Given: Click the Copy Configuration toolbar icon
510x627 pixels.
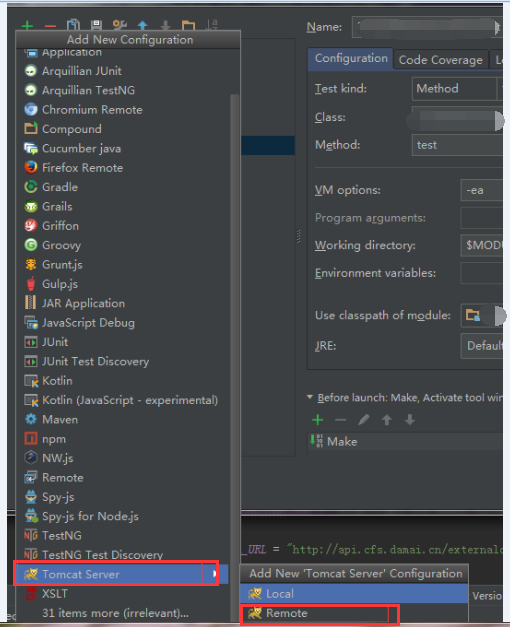Looking at the screenshot, I should 73,25.
